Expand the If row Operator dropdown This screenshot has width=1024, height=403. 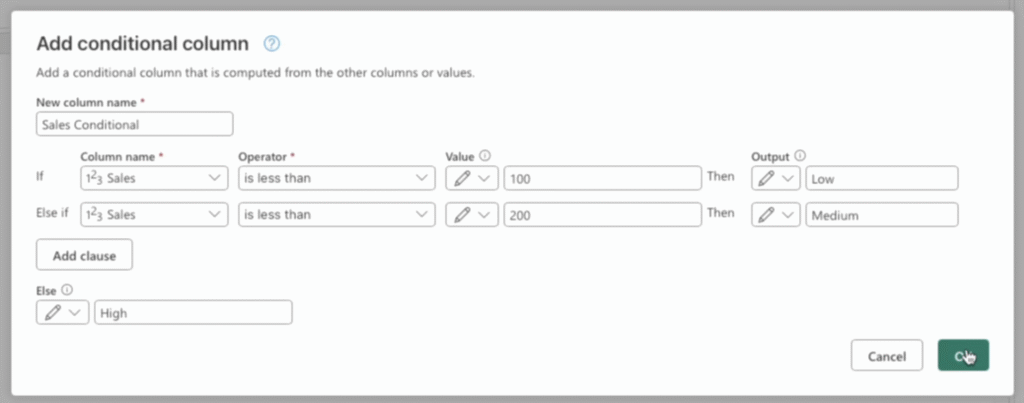point(335,178)
